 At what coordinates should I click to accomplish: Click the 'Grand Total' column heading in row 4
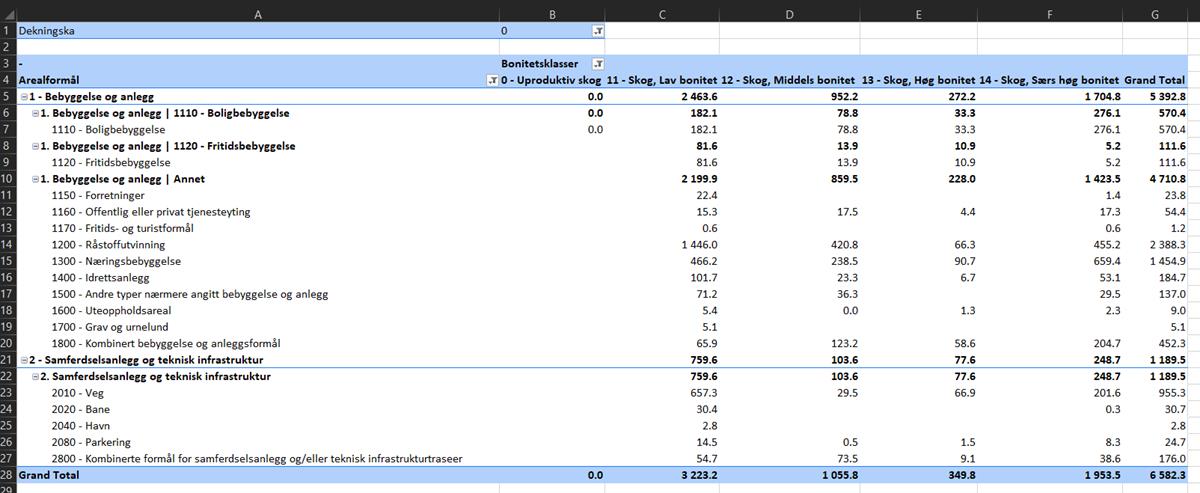(x=1155, y=80)
